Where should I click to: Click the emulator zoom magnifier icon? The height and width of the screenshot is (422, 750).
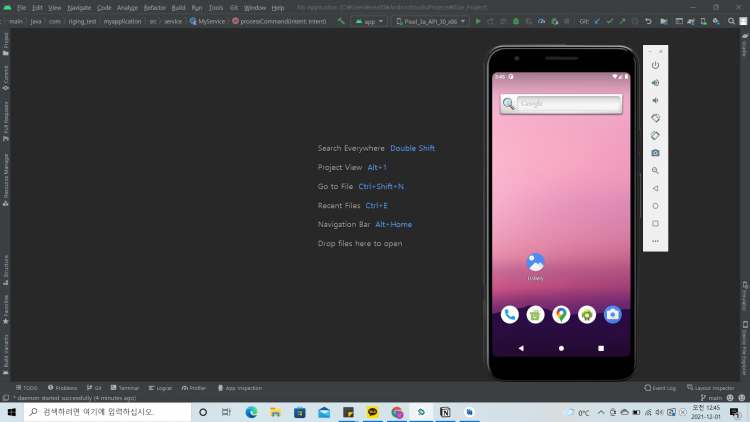[655, 171]
